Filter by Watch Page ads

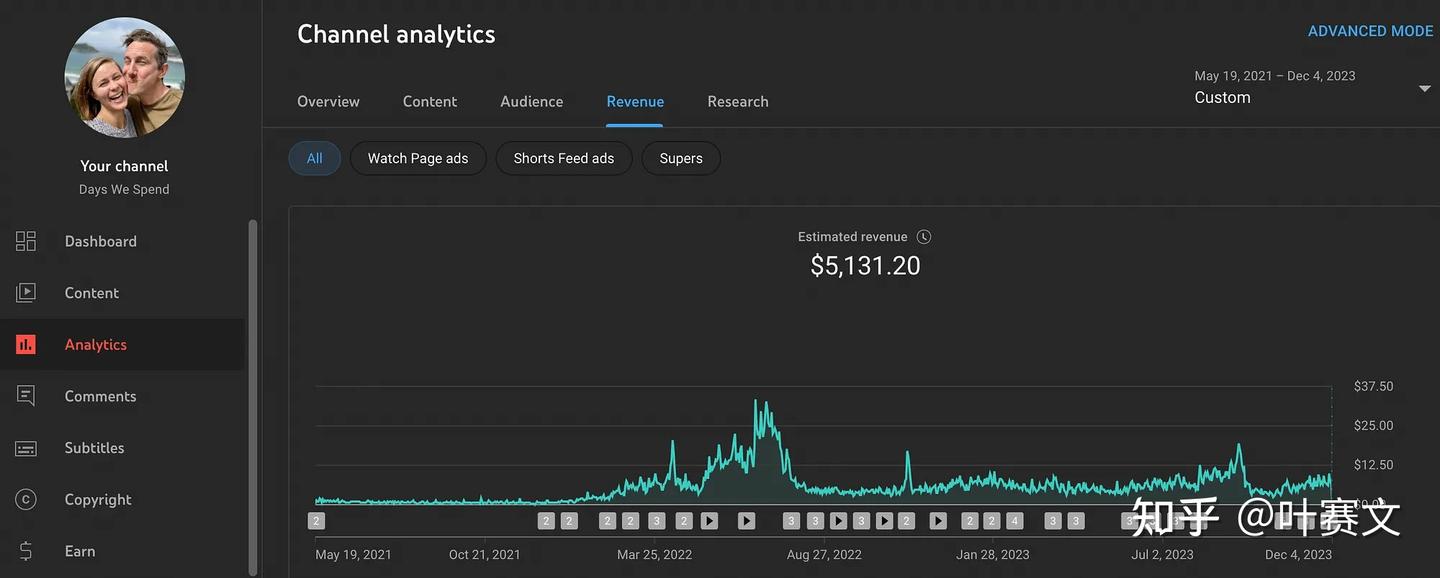pyautogui.click(x=418, y=158)
